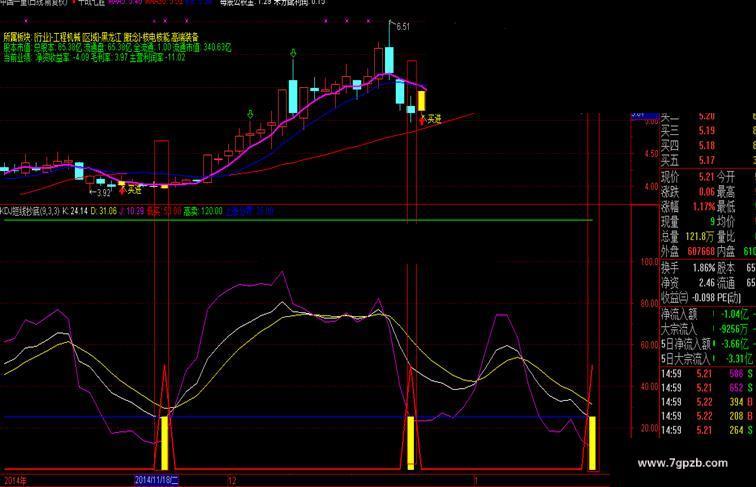Click the 4.00 price axis label
This screenshot has width=756, height=487.
651,186
